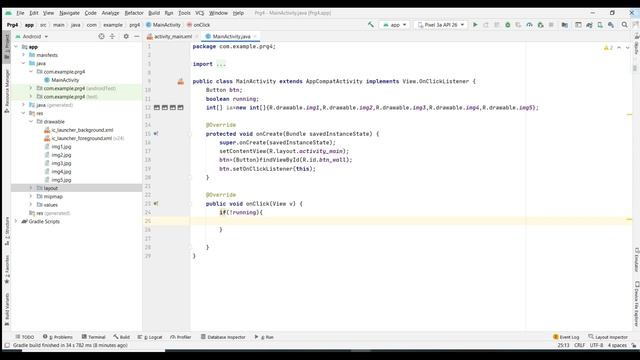Click first image gutter thumbnail on line 12
This screenshot has width=640, height=360.
[157, 108]
